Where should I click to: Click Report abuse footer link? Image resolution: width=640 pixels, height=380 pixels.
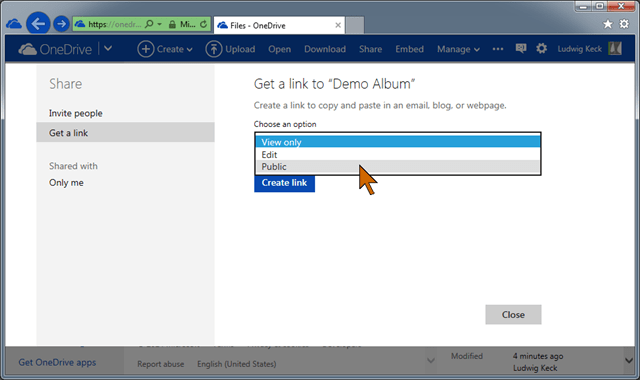pos(160,364)
